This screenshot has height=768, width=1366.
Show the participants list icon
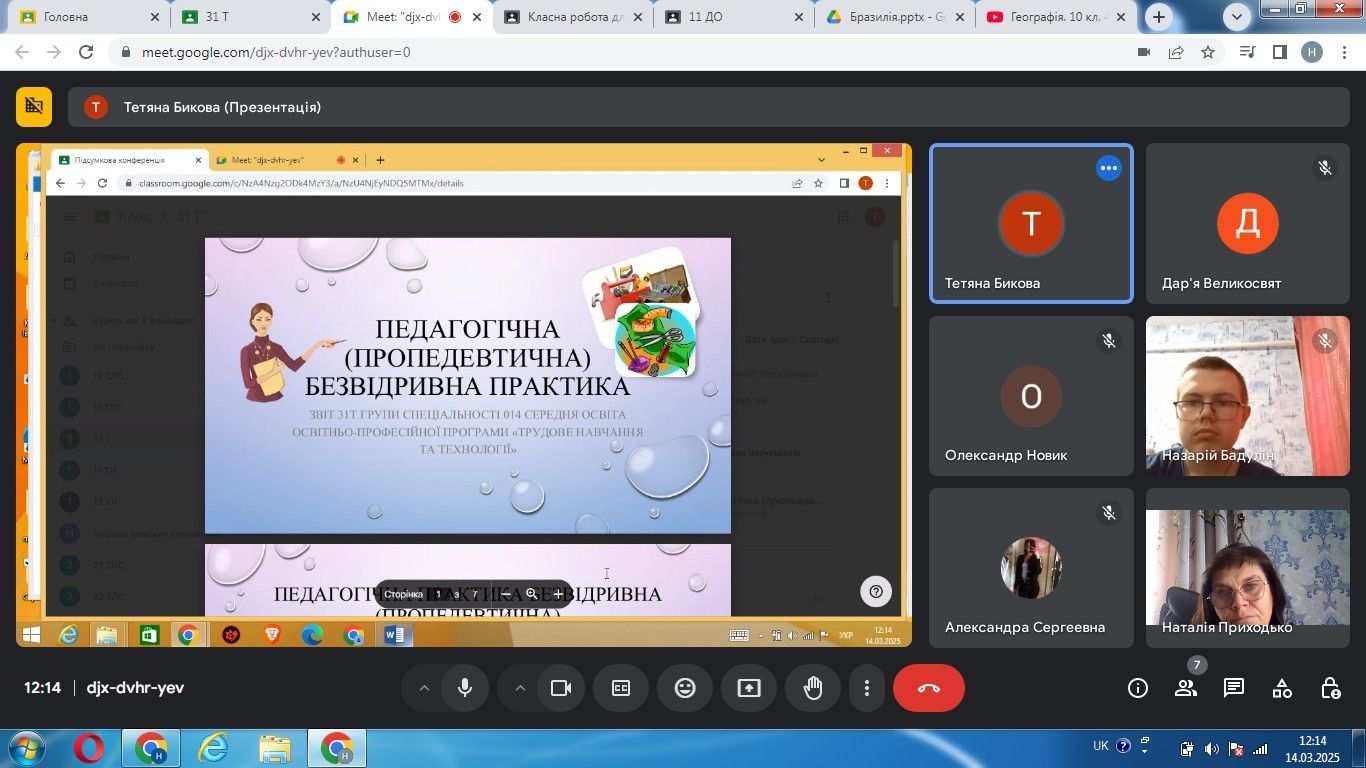tap(1186, 688)
